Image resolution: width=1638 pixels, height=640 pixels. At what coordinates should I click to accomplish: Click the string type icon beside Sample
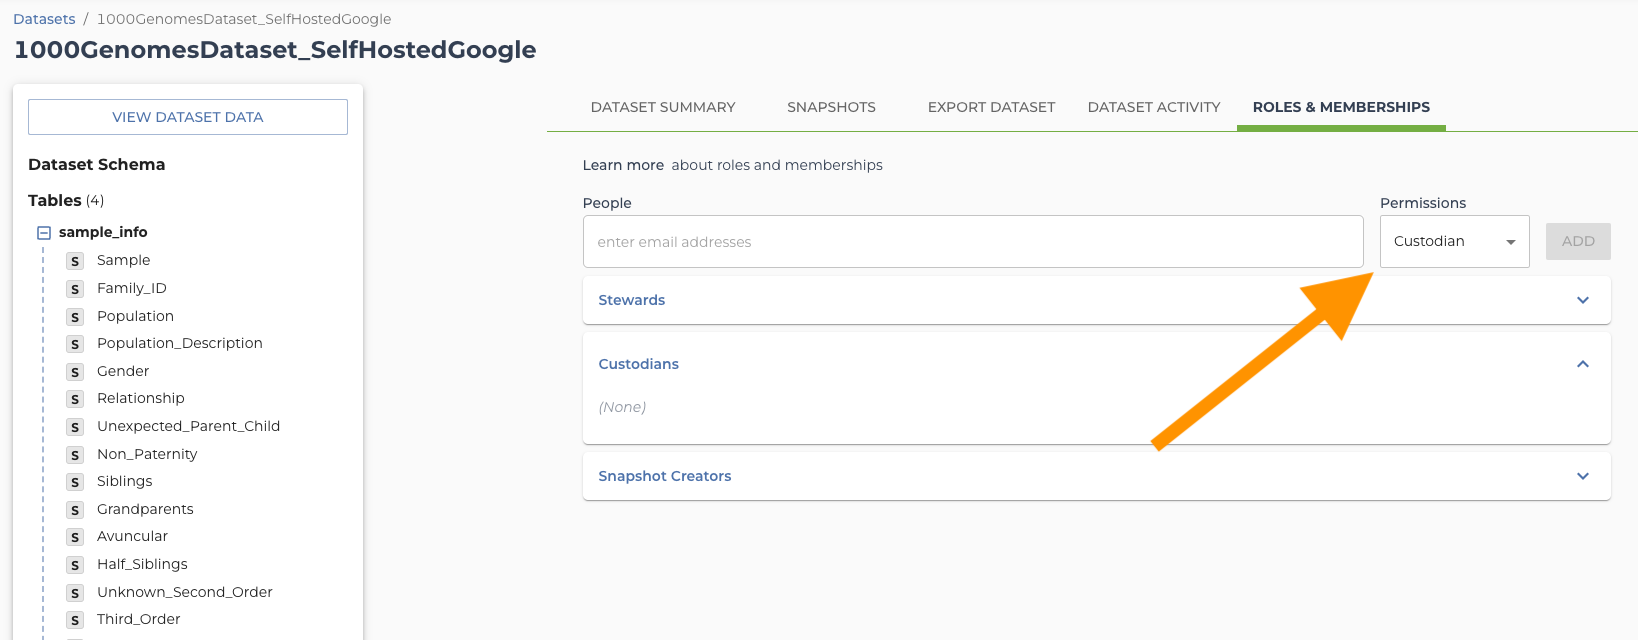click(x=75, y=261)
